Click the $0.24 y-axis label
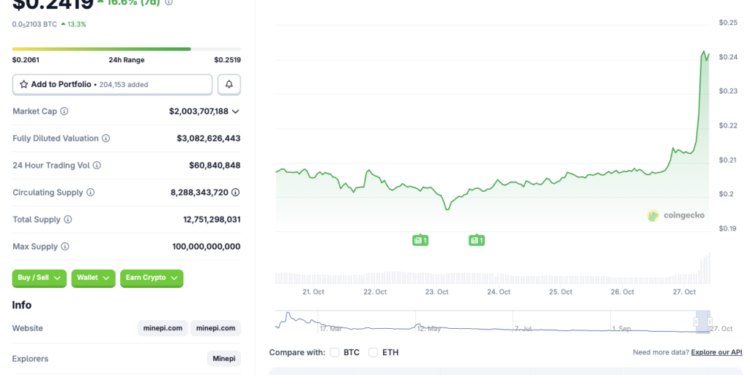This screenshot has height=375, width=750. point(728,57)
